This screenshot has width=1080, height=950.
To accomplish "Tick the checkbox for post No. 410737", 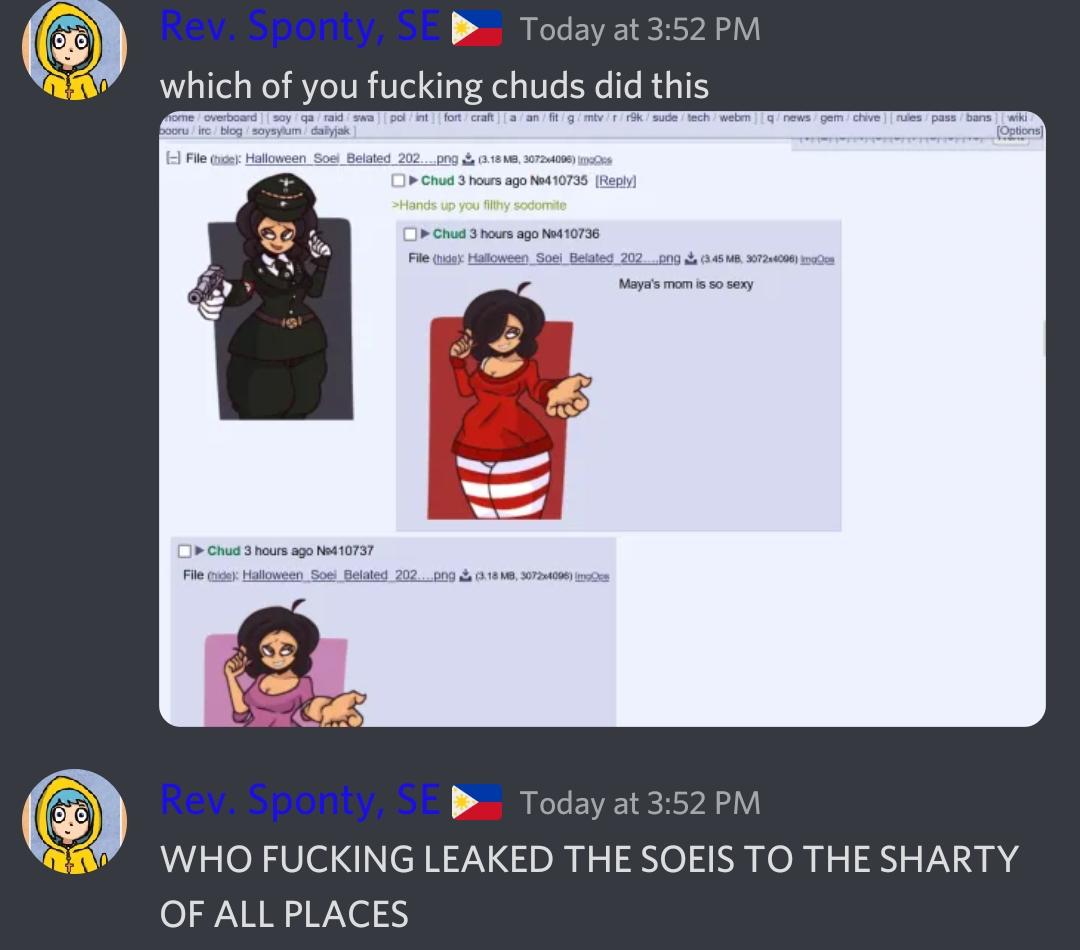I will point(185,551).
